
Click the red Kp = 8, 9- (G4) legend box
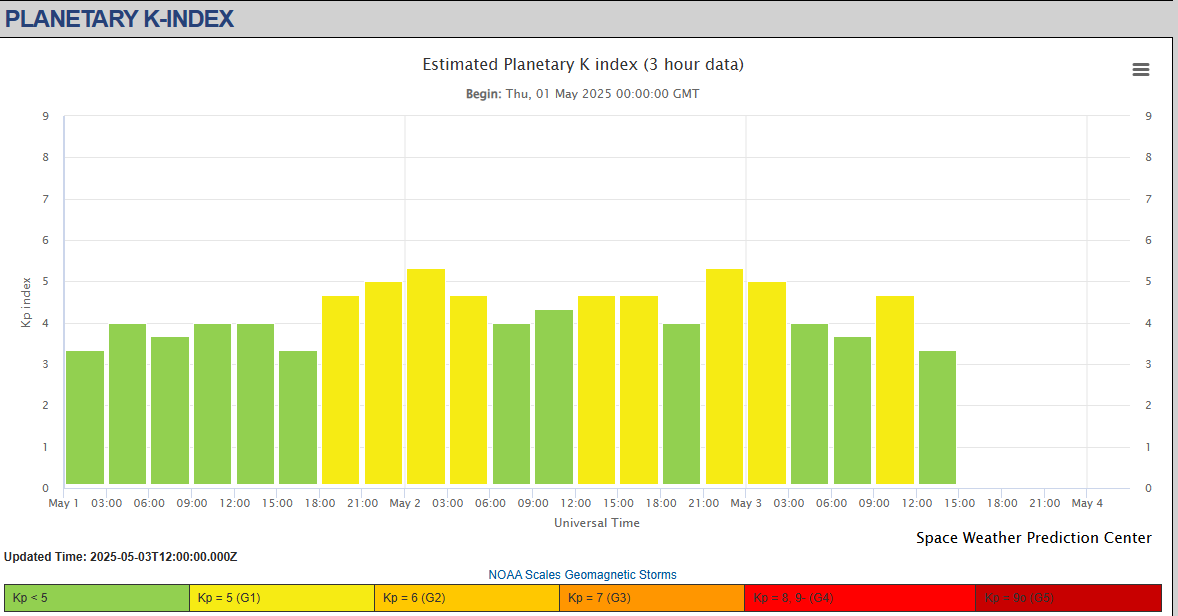(859, 598)
